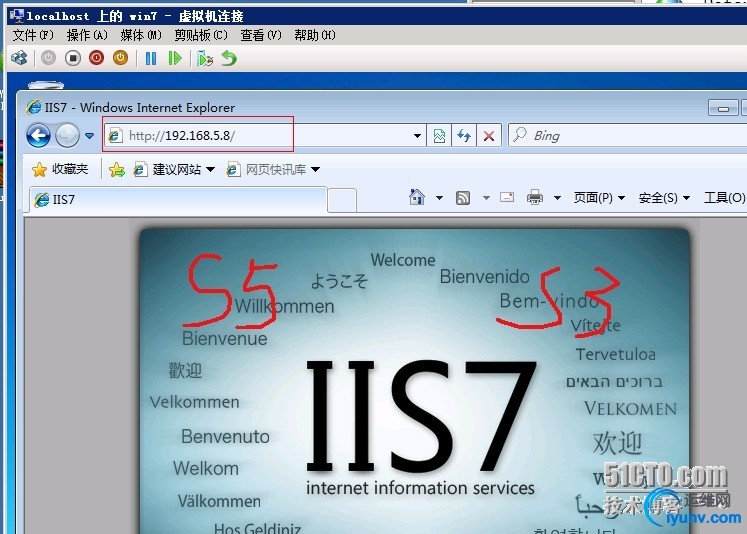The image size is (747, 534).
Task: Click the Compatibility View icon
Action: pyautogui.click(x=439, y=136)
